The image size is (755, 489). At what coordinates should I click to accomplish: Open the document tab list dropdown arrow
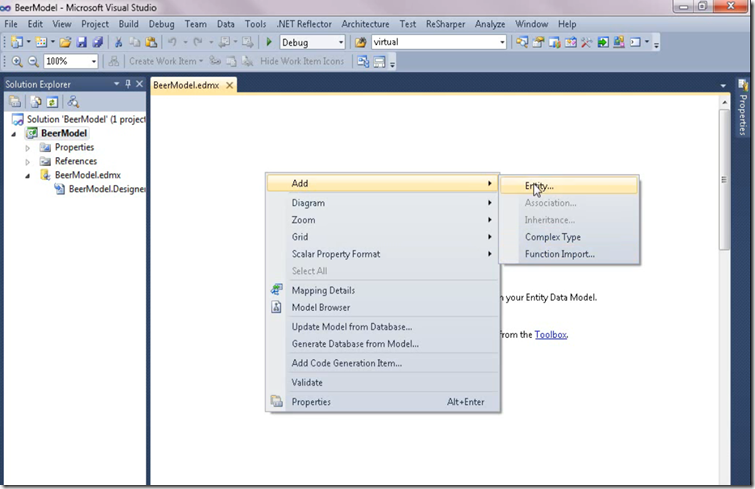723,86
